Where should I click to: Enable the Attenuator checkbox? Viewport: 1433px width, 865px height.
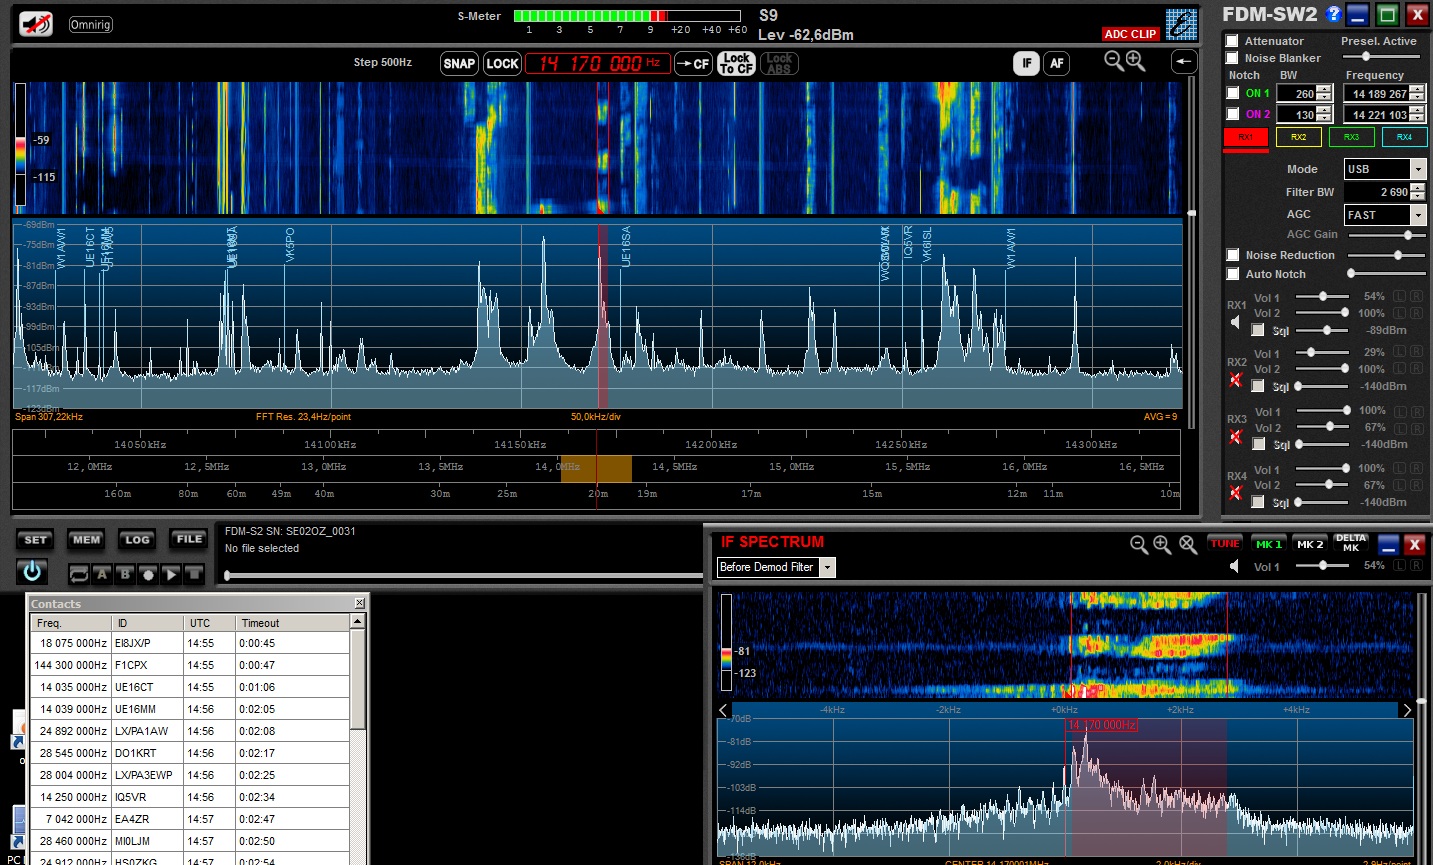point(1232,41)
